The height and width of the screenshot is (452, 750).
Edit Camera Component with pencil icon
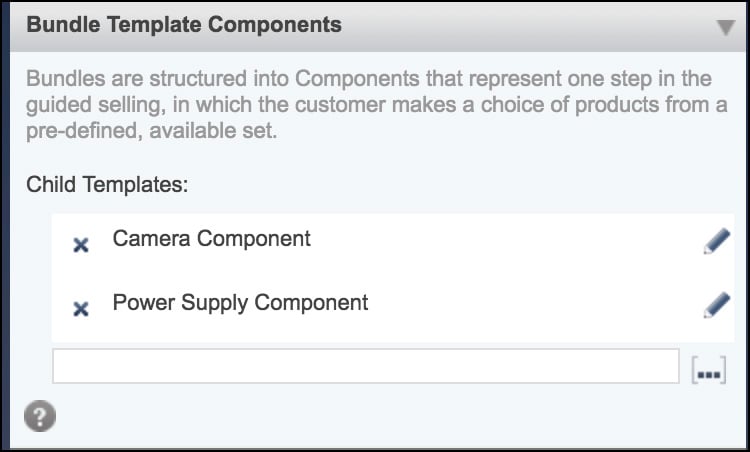pos(716,241)
